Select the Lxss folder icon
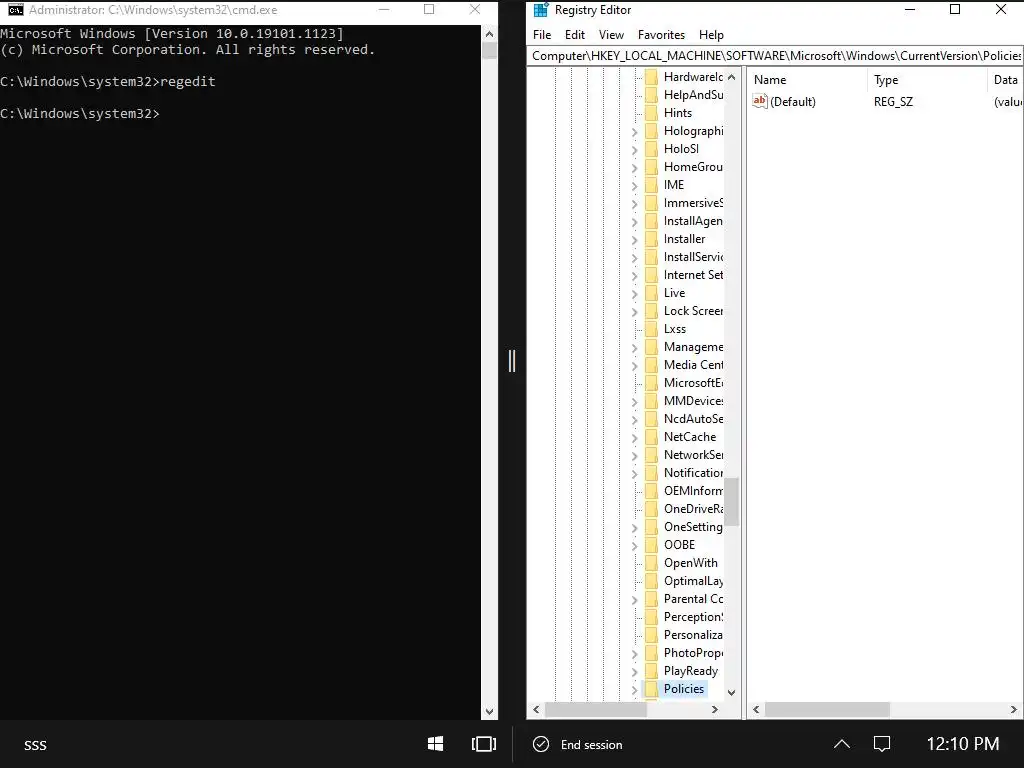 point(651,329)
